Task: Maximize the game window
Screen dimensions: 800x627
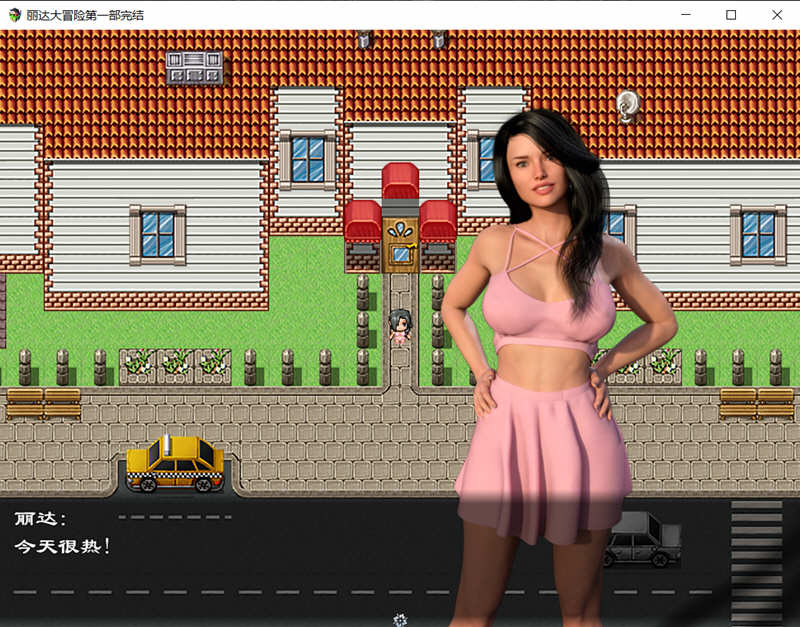Action: pos(731,15)
